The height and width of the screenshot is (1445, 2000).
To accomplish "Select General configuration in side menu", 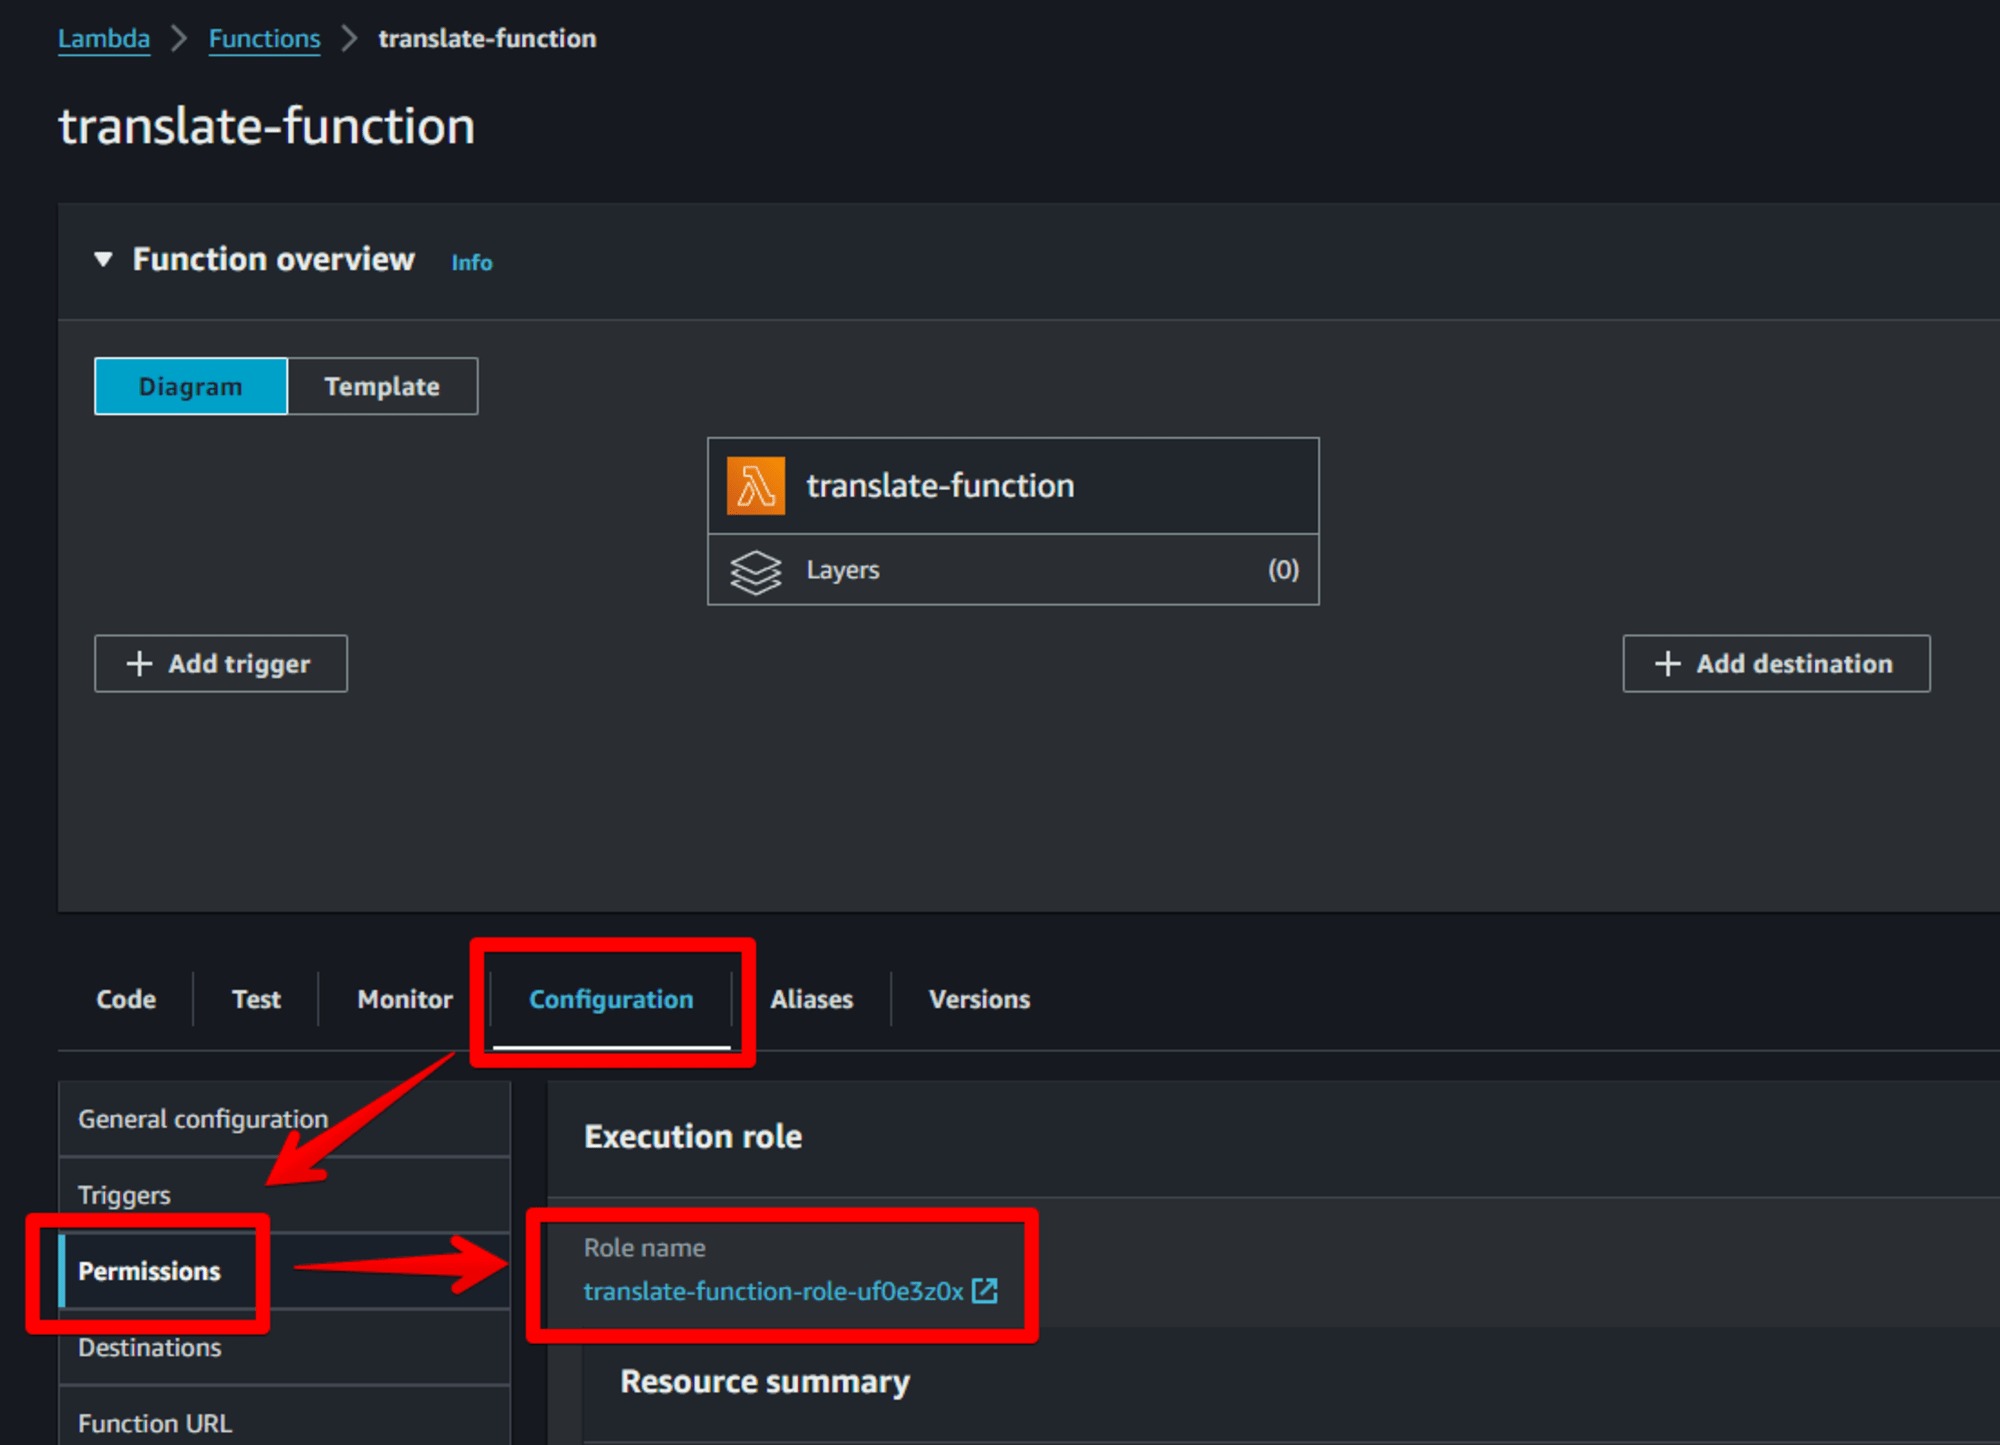I will click(x=285, y=1119).
